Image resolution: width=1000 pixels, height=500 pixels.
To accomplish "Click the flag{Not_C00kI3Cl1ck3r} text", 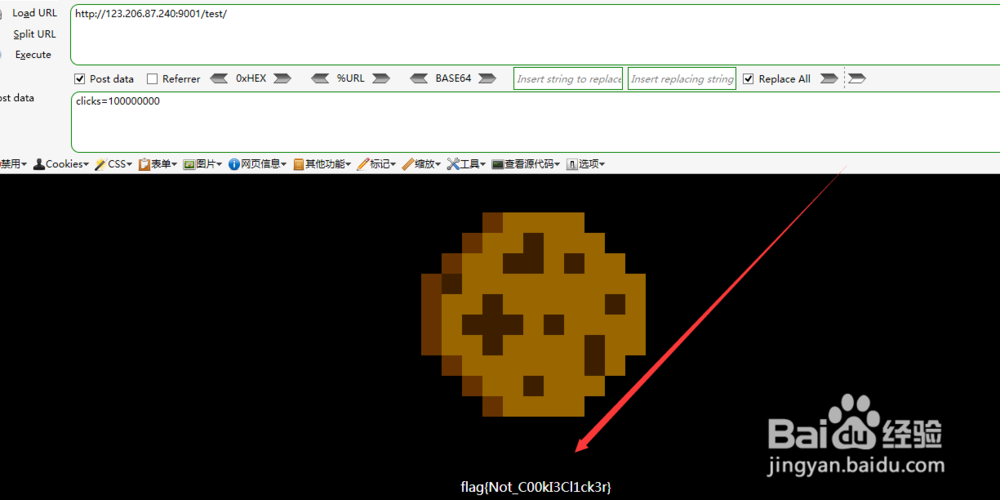I will click(x=536, y=487).
